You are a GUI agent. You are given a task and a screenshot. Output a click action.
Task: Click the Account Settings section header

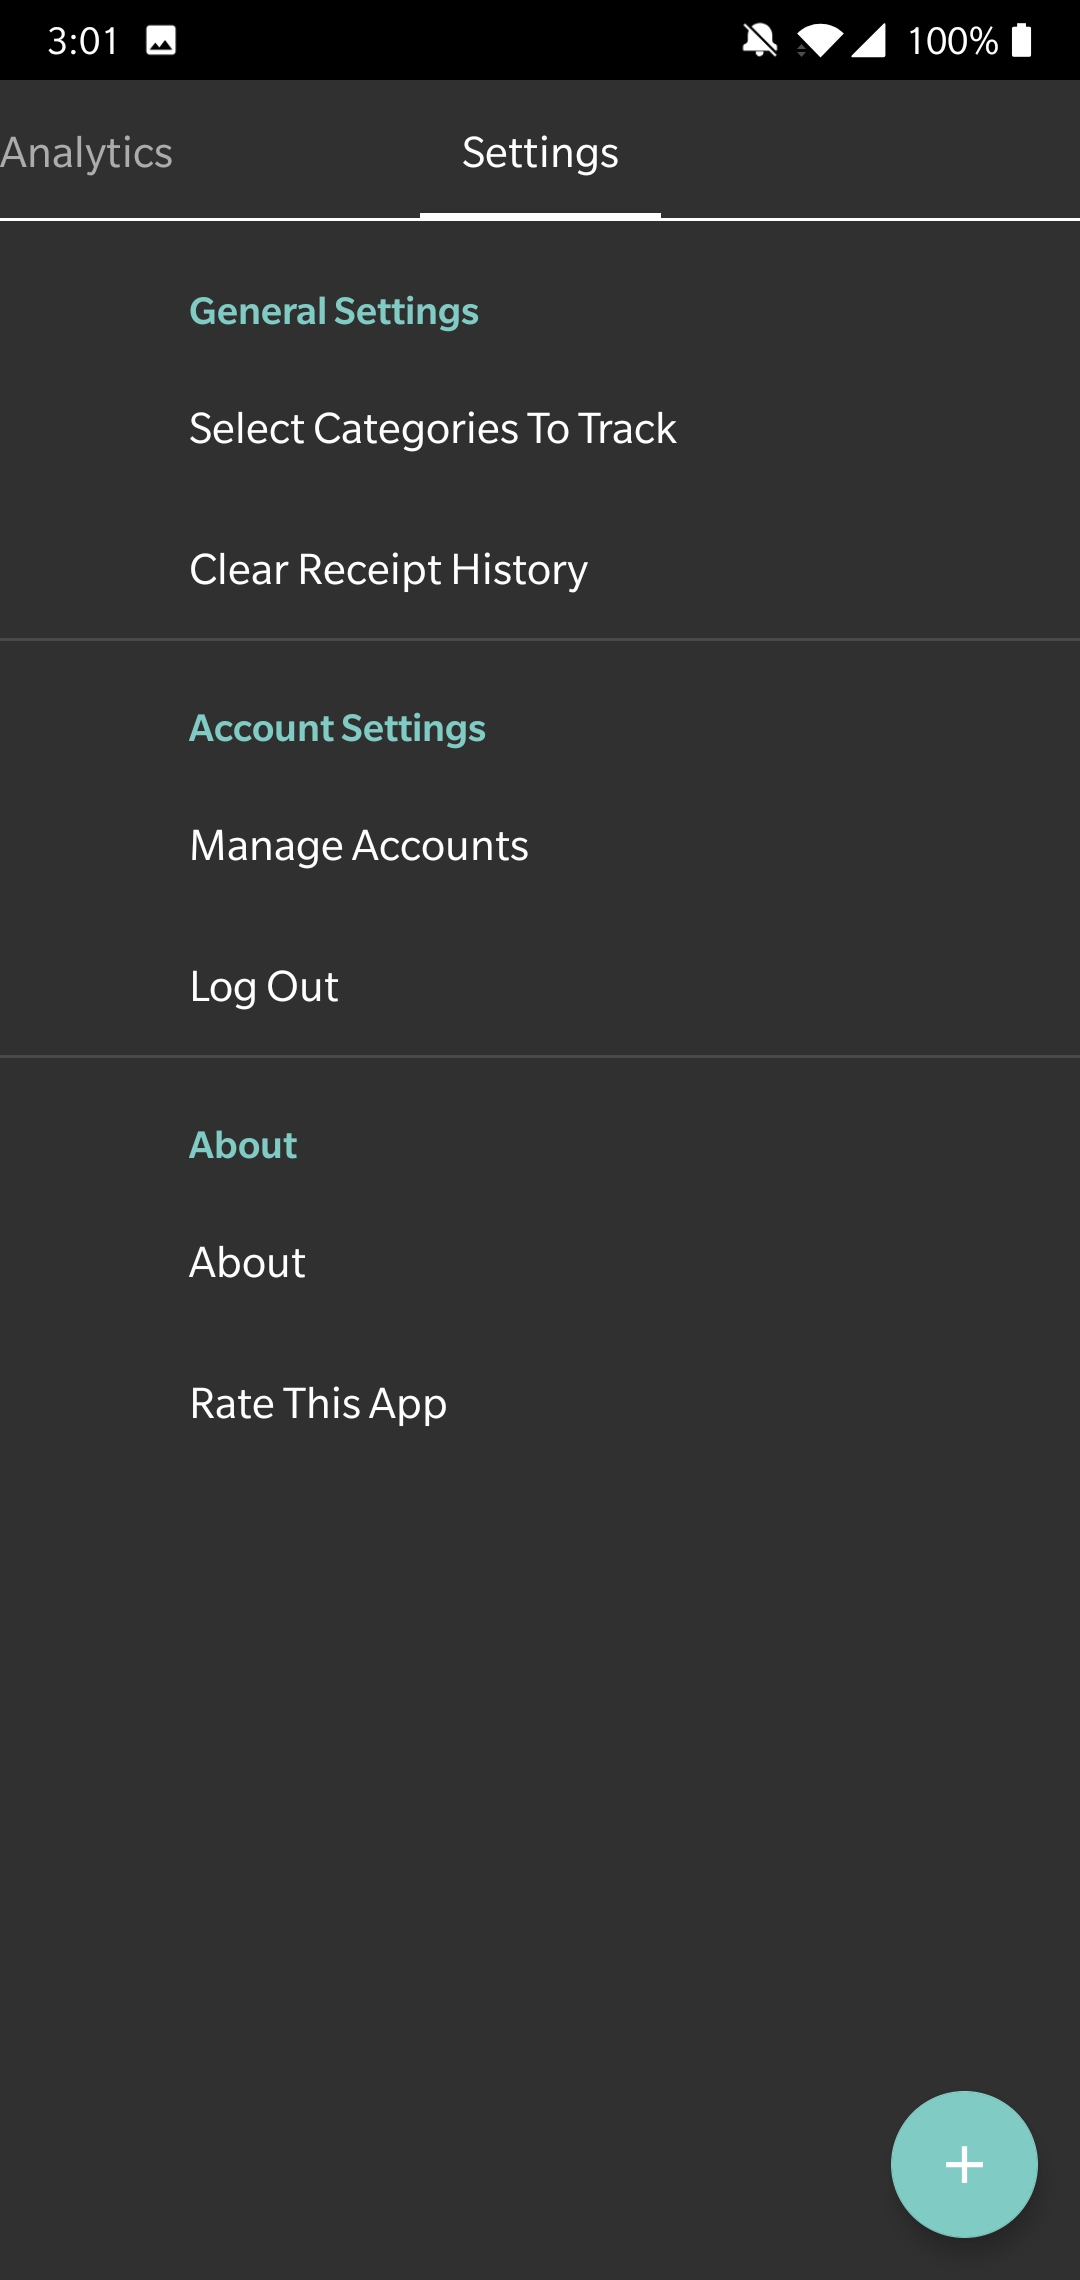point(338,728)
